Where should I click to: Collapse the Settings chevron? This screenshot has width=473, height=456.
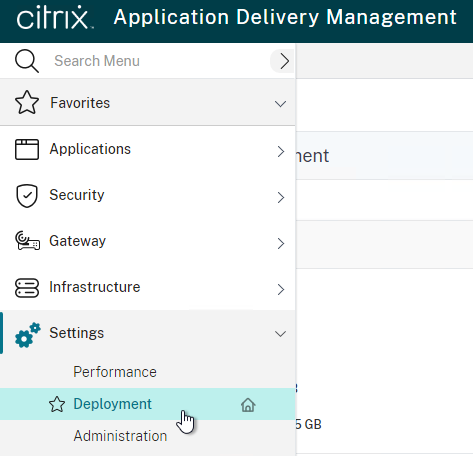pos(280,334)
